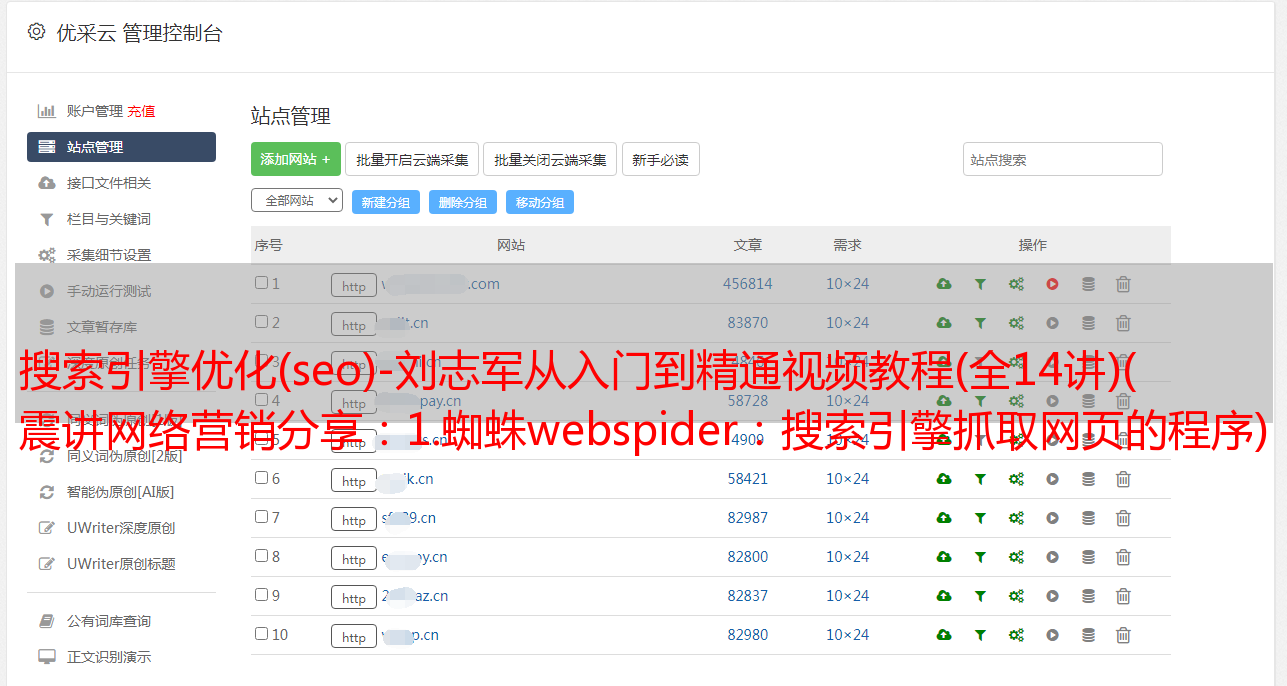This screenshot has height=686, width=1287.
Task: Tick the checkbox for site number 2
Action: (x=261, y=322)
